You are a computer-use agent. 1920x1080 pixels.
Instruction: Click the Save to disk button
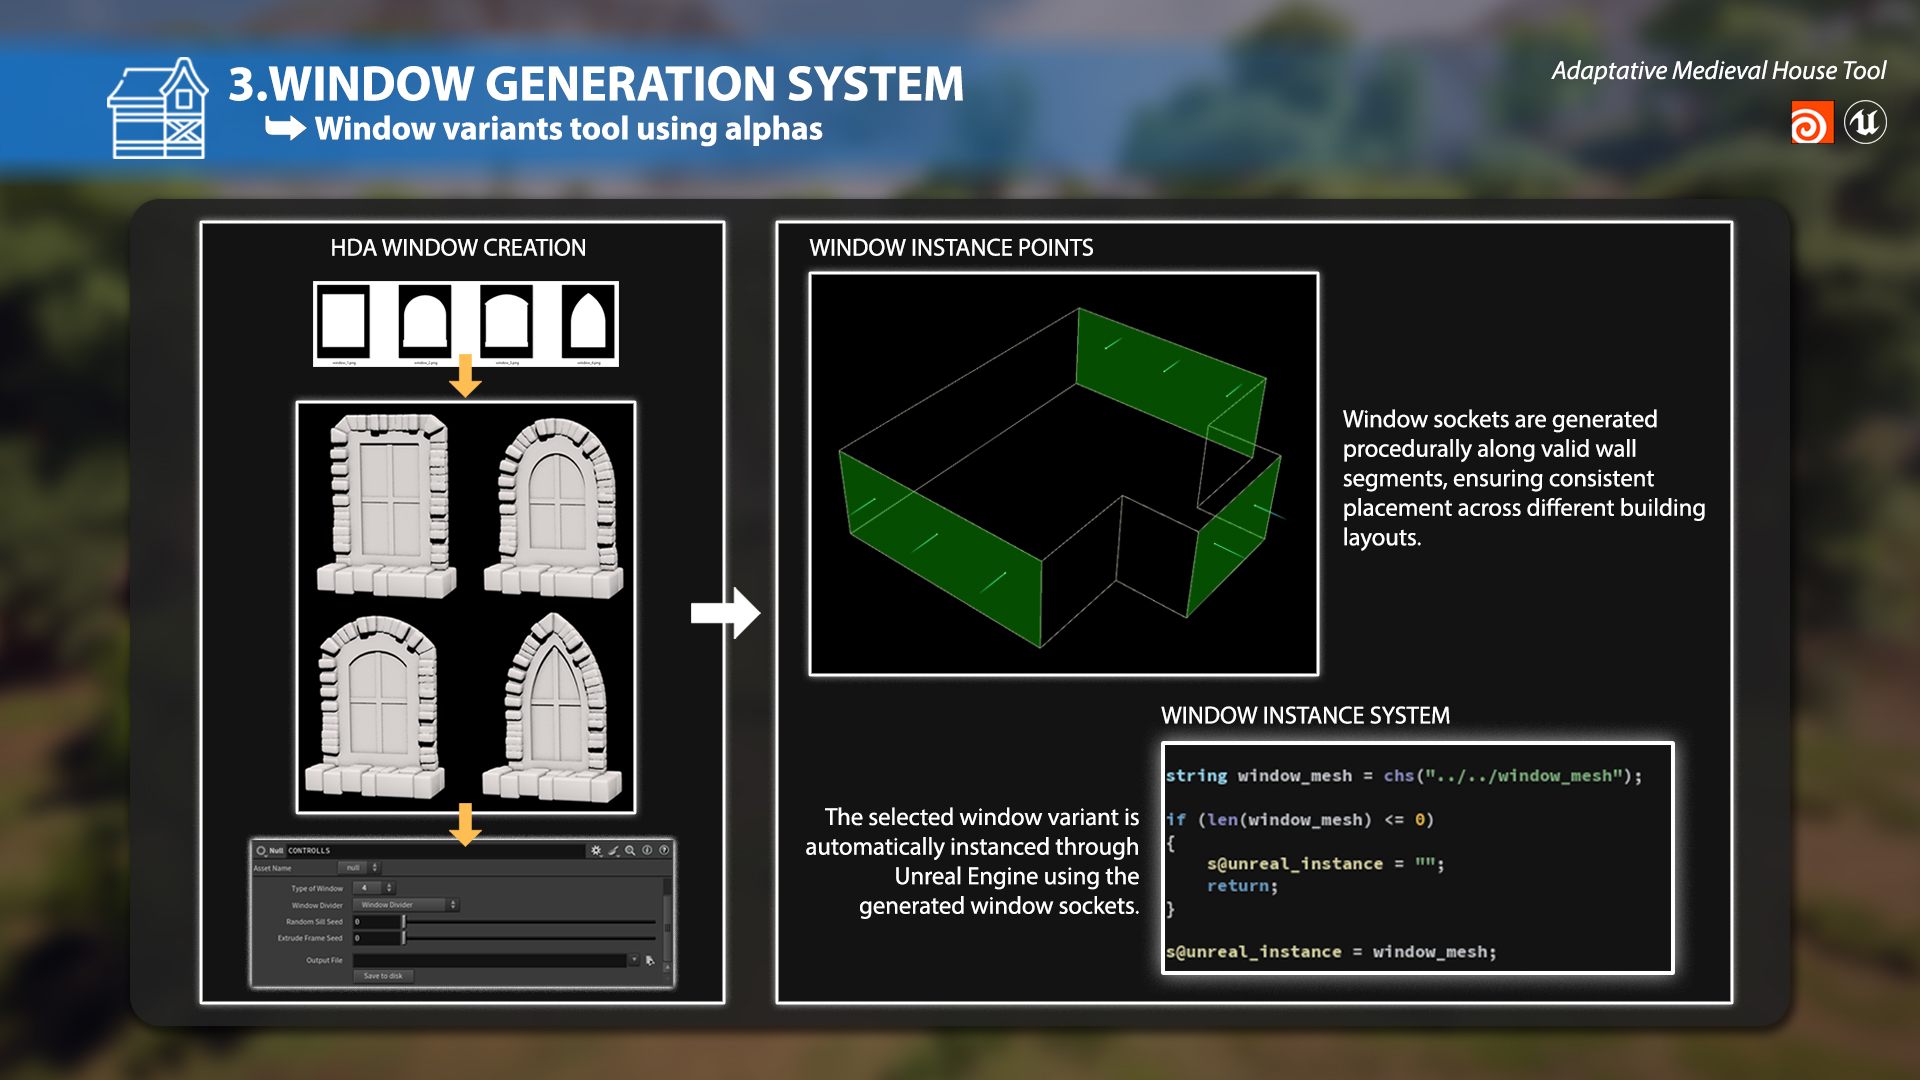[x=383, y=976]
